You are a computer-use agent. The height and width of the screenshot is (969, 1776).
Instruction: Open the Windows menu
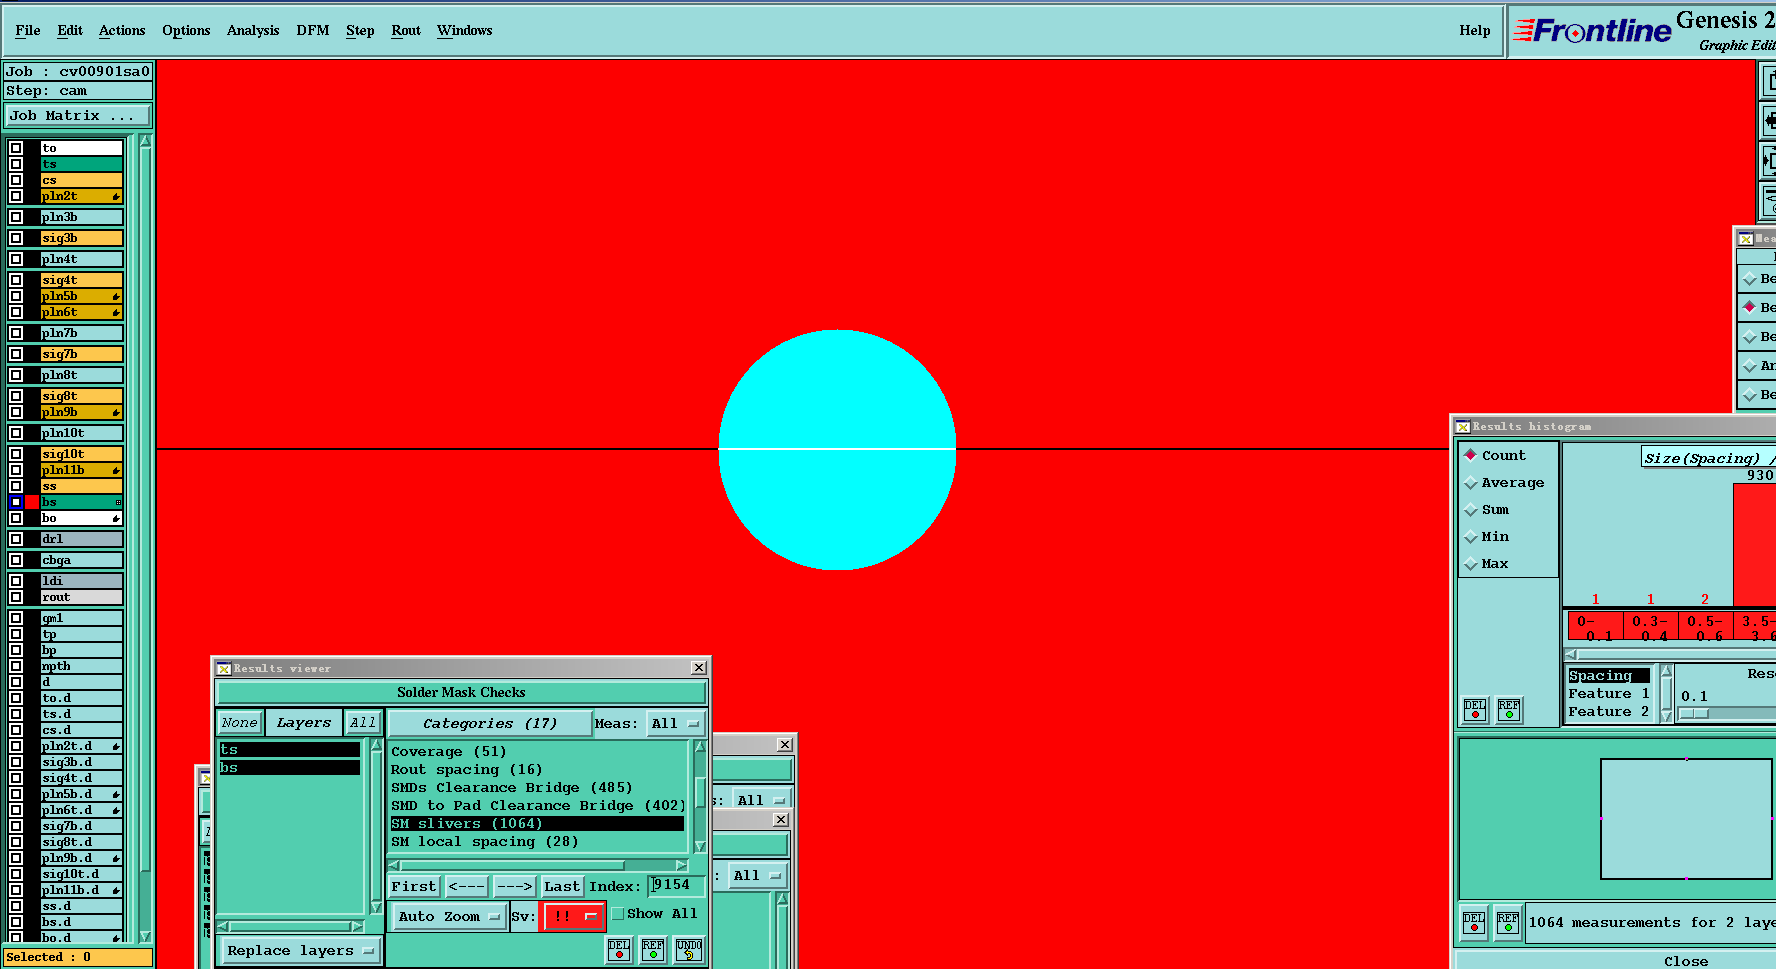pyautogui.click(x=465, y=30)
